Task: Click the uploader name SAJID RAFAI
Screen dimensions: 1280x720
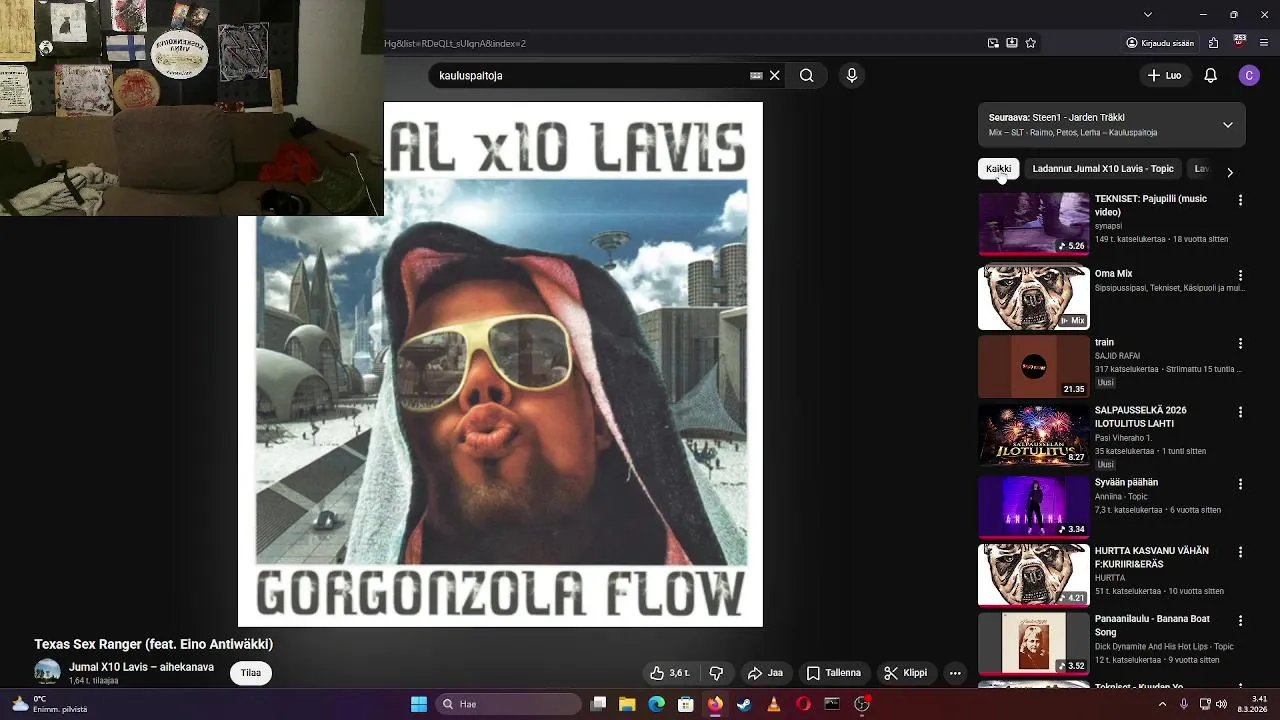Action: [x=1117, y=356]
